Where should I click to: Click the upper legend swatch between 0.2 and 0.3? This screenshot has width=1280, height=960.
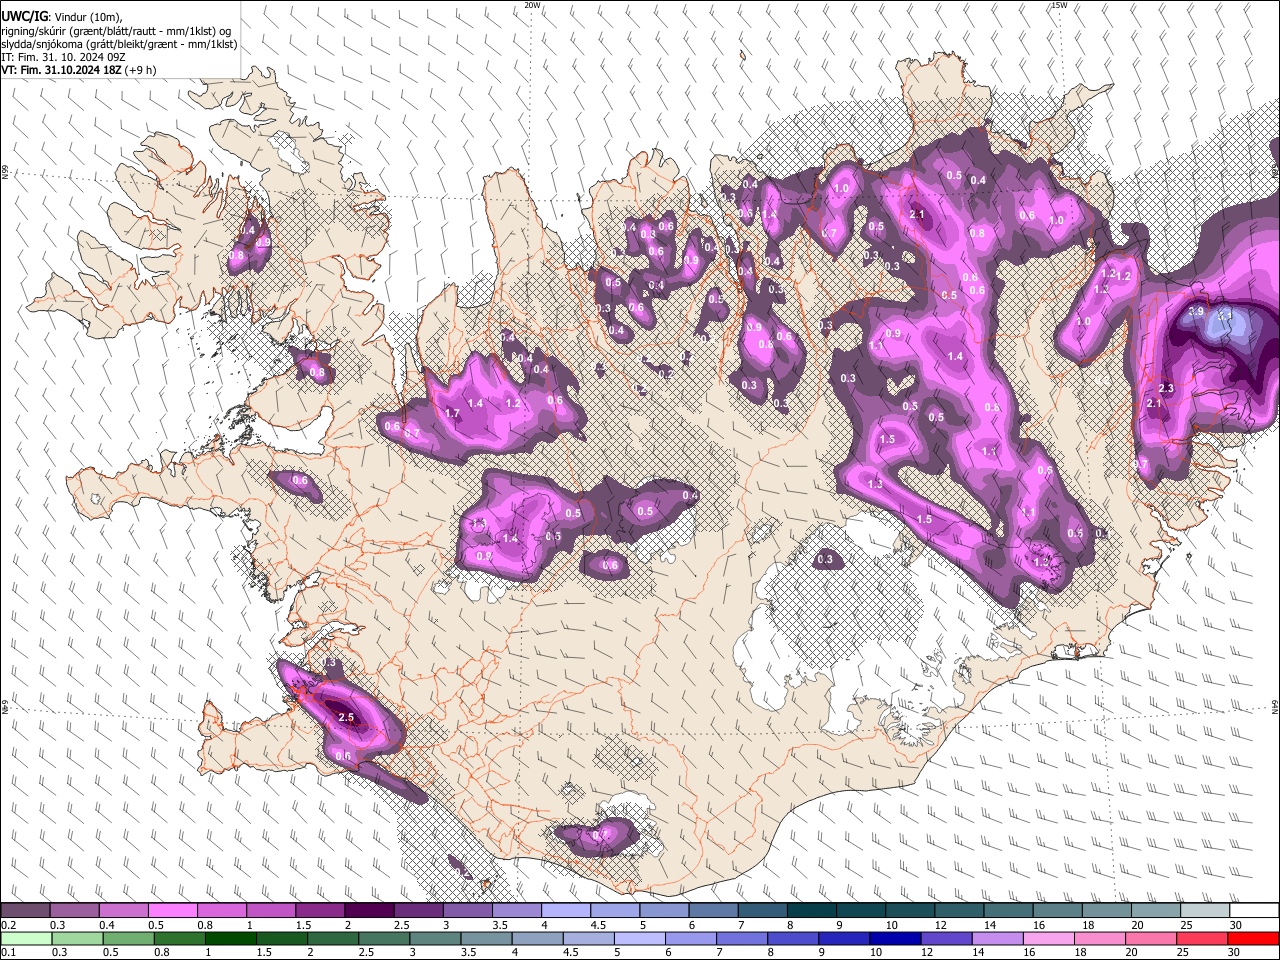pyautogui.click(x=25, y=911)
